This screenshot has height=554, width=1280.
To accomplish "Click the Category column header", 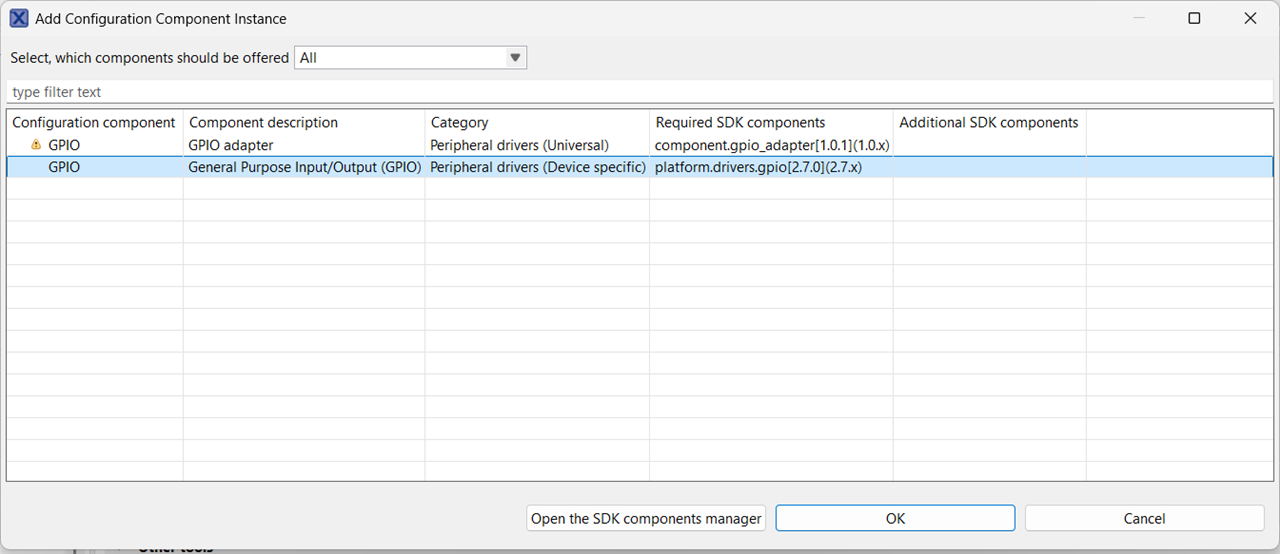I will point(460,122).
